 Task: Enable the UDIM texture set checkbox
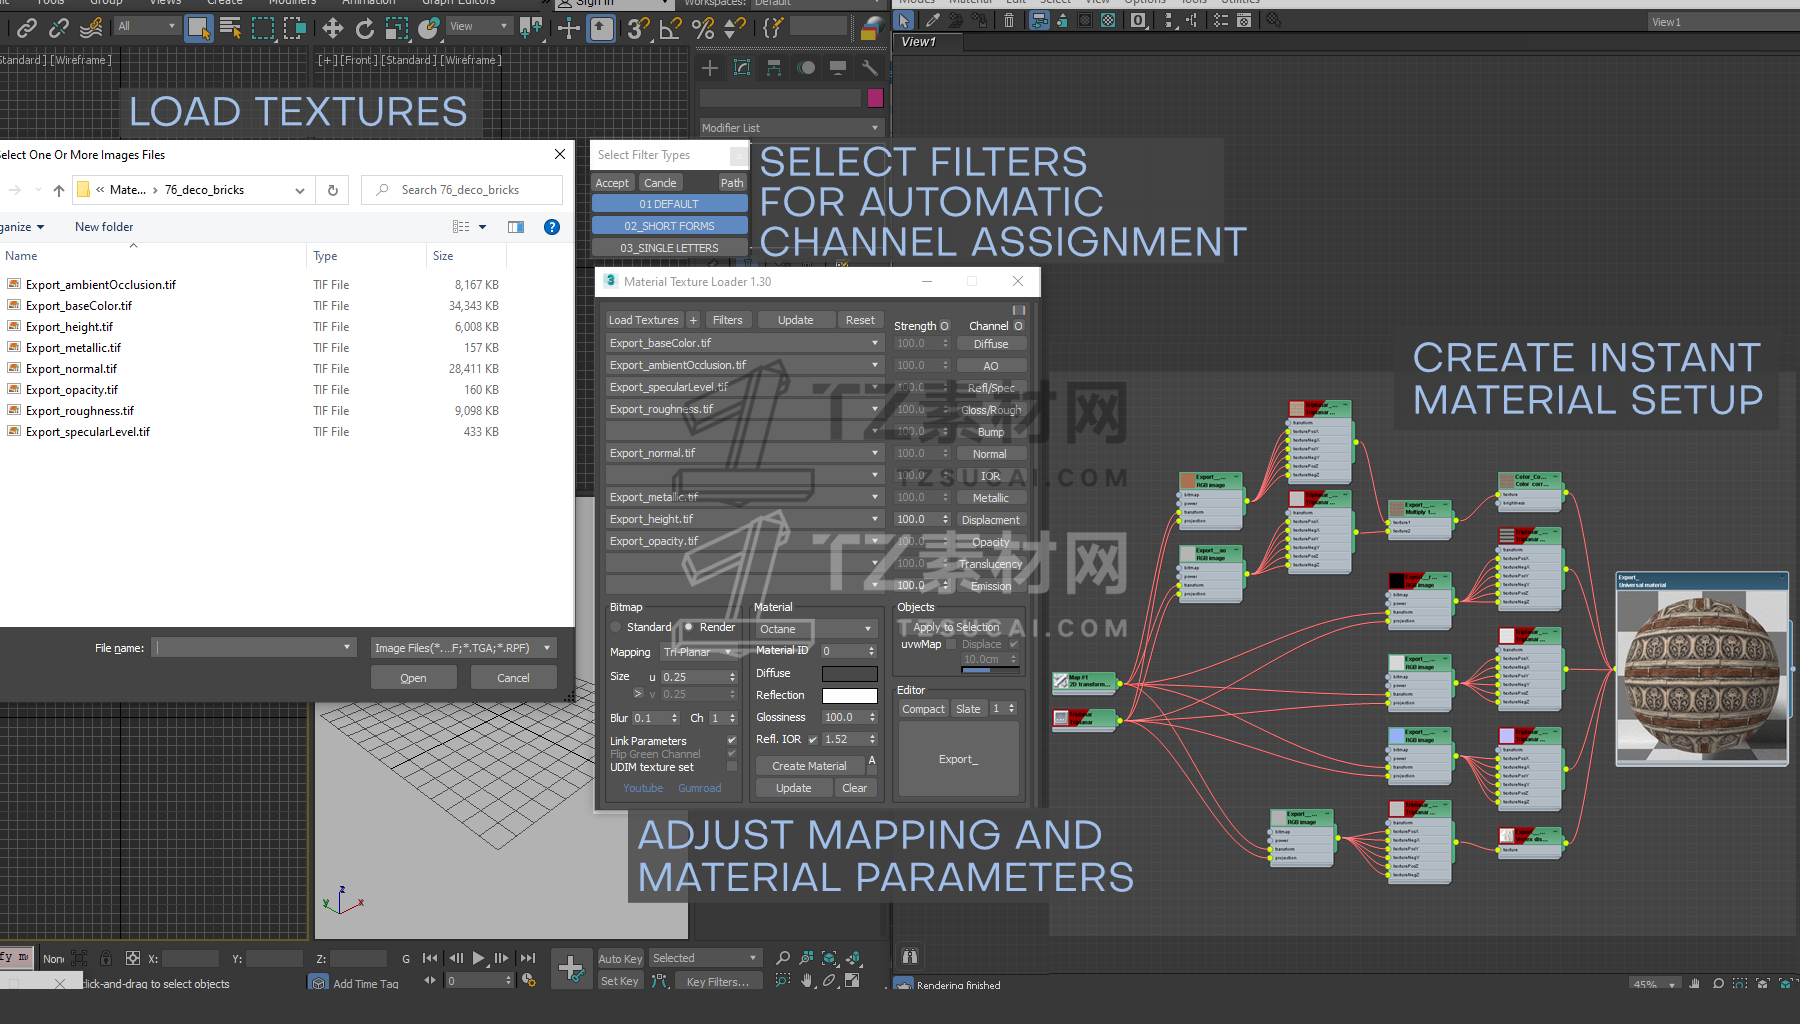pyautogui.click(x=732, y=767)
